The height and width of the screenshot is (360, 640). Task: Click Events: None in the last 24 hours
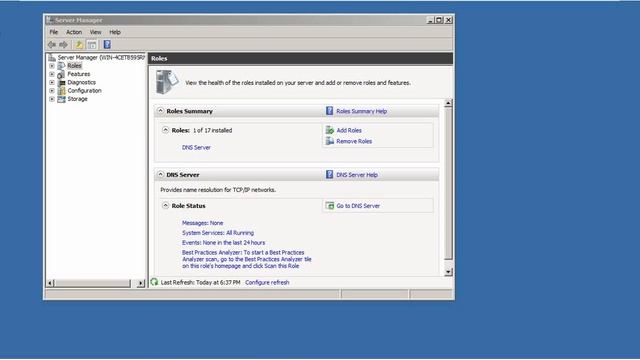click(223, 242)
